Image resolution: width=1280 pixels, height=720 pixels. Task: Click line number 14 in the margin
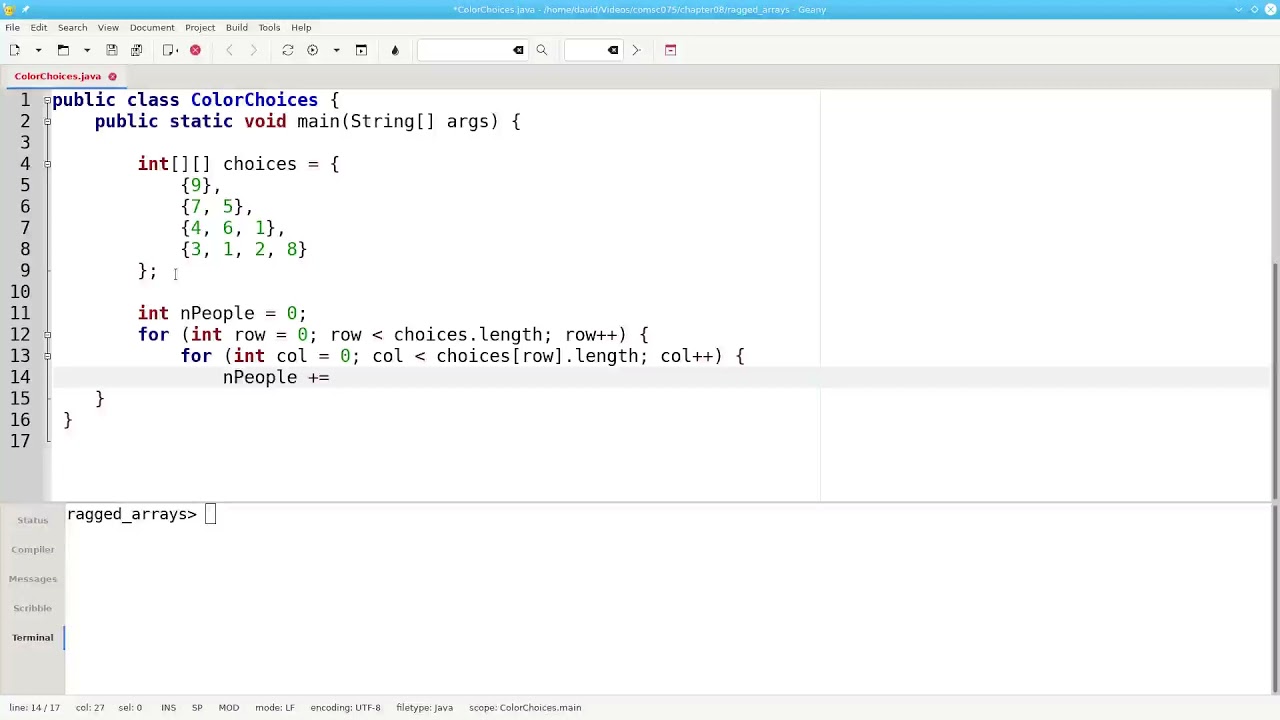pyautogui.click(x=20, y=377)
